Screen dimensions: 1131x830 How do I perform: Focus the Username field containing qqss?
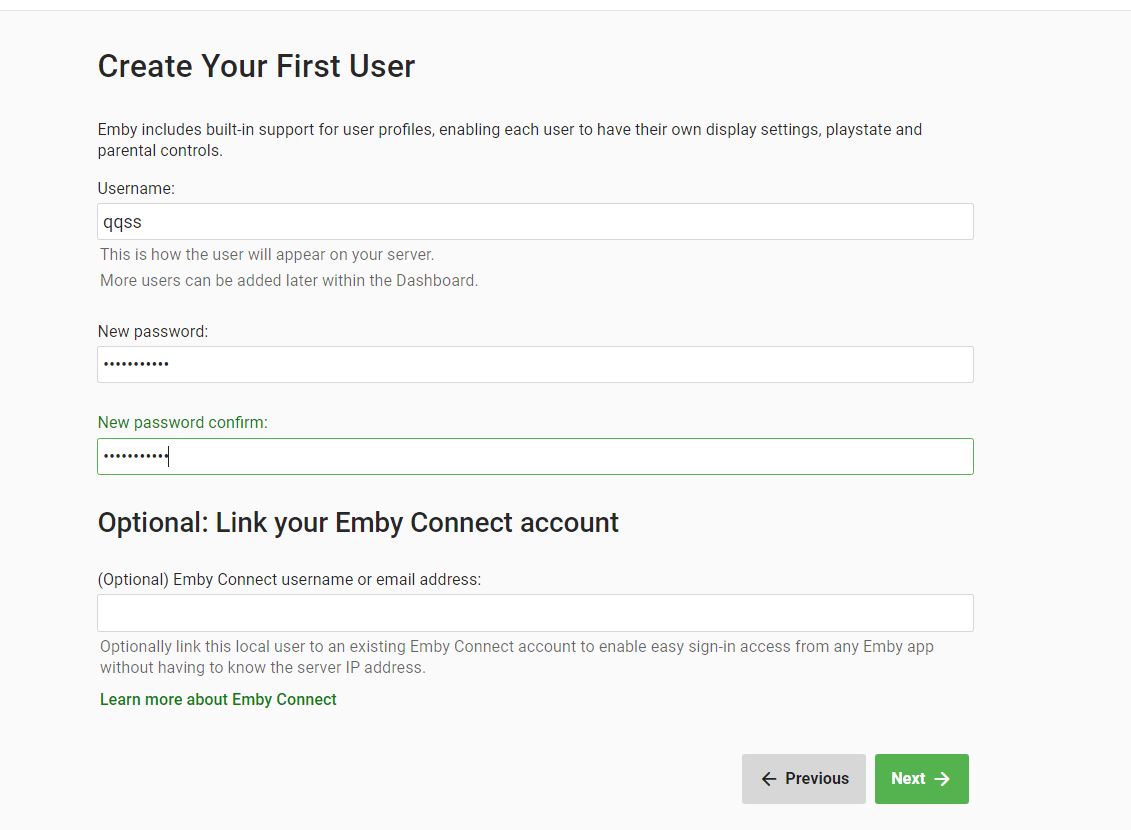coord(535,222)
